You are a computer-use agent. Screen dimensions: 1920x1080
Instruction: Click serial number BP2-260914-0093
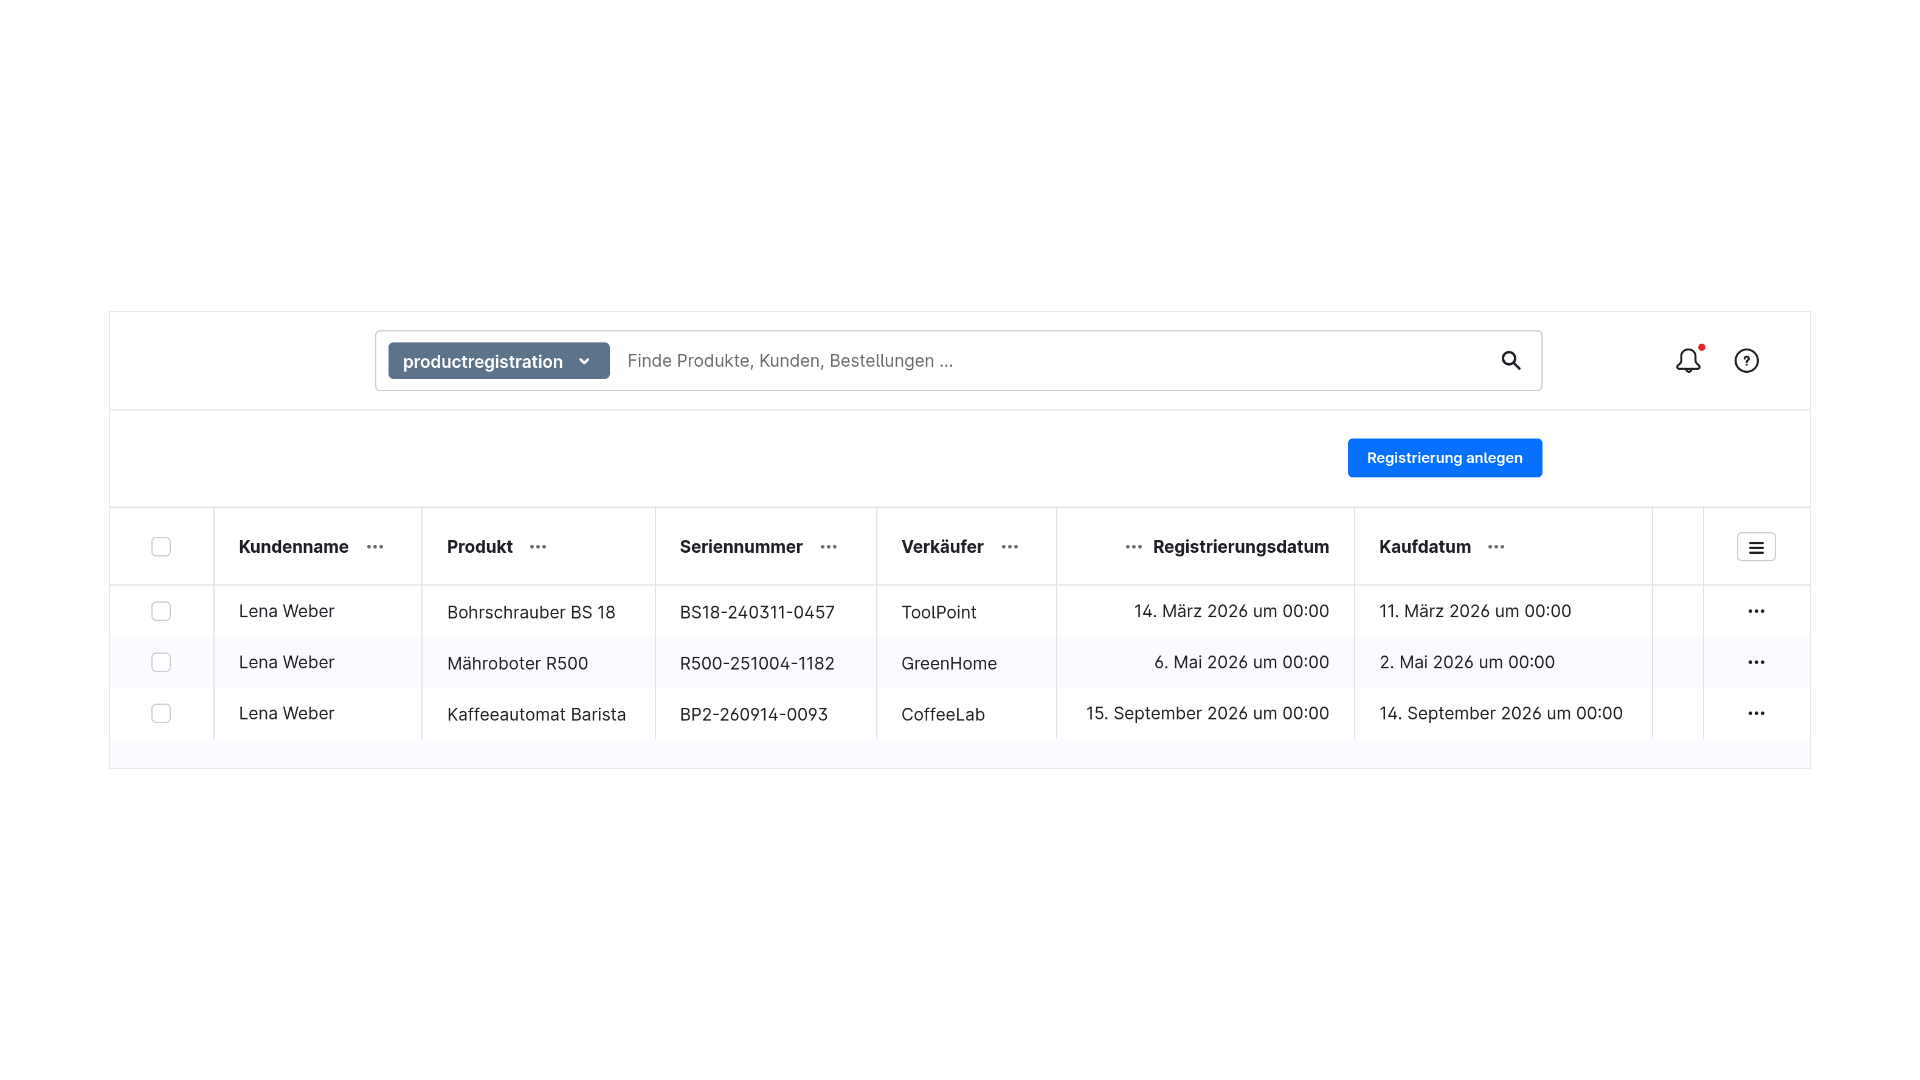click(x=754, y=714)
